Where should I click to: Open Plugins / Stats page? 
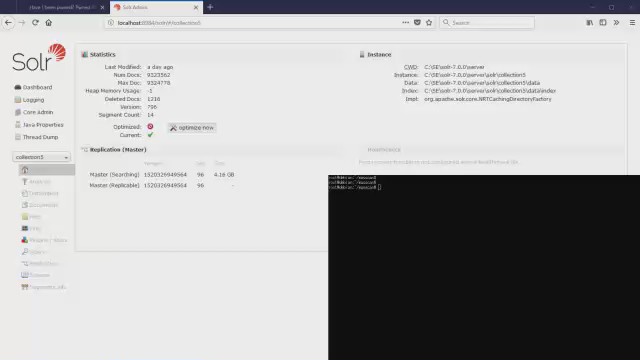tap(44, 240)
